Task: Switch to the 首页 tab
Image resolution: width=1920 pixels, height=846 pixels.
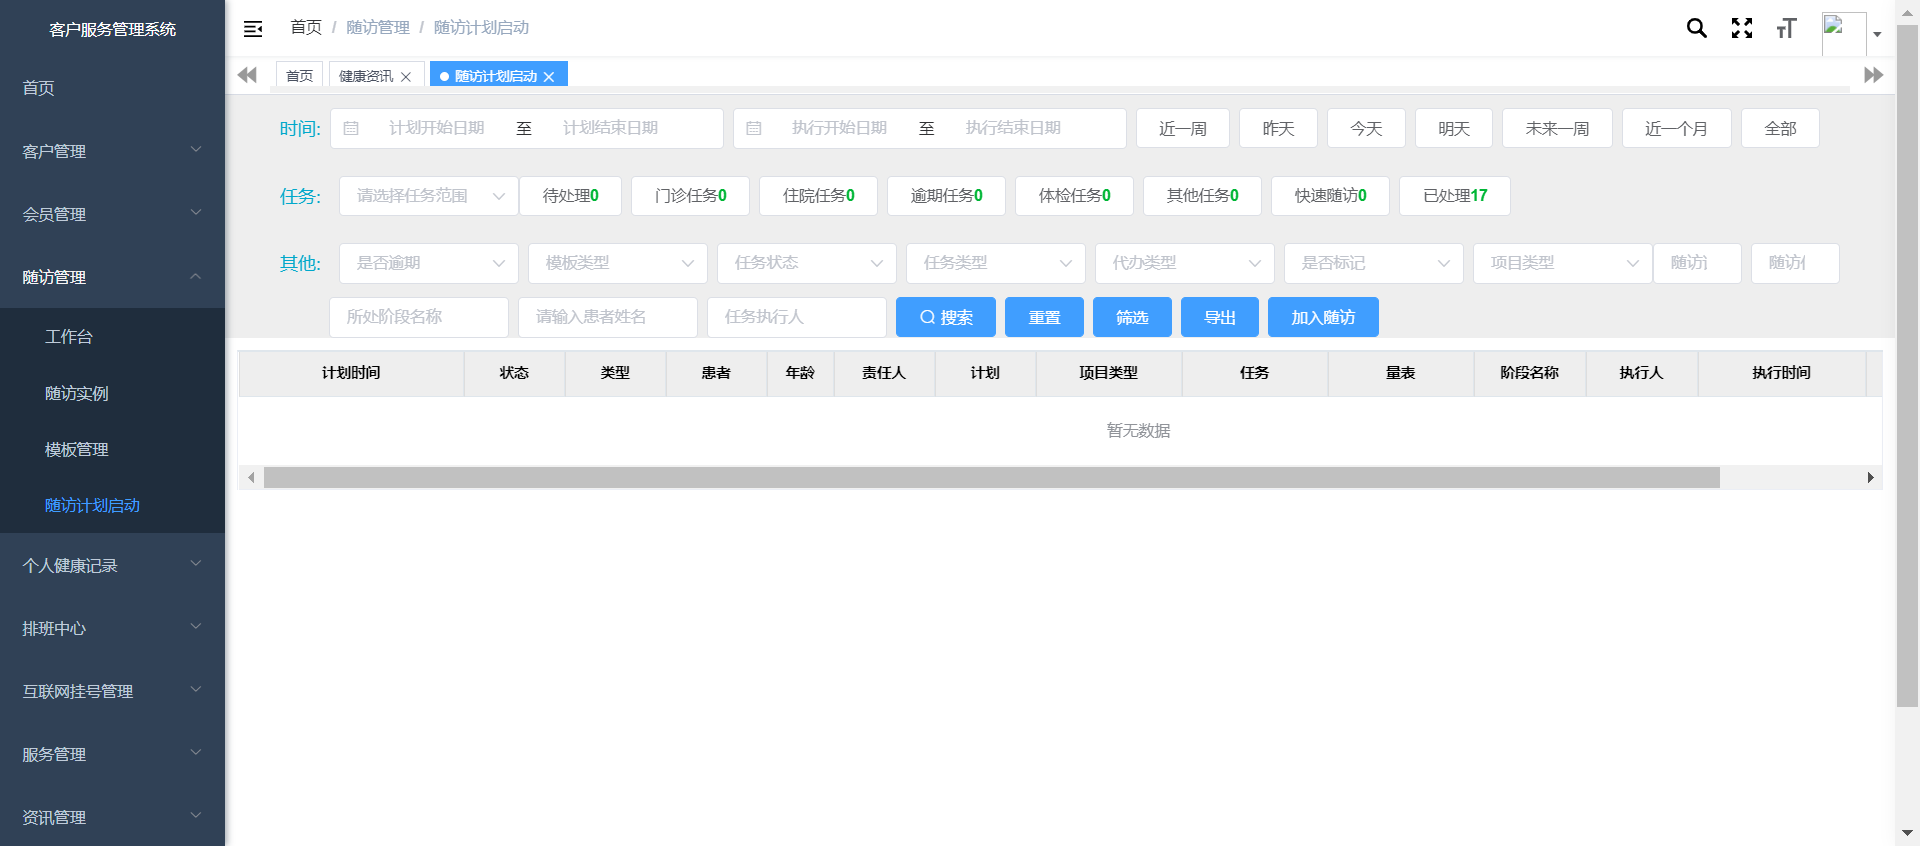Action: click(299, 75)
